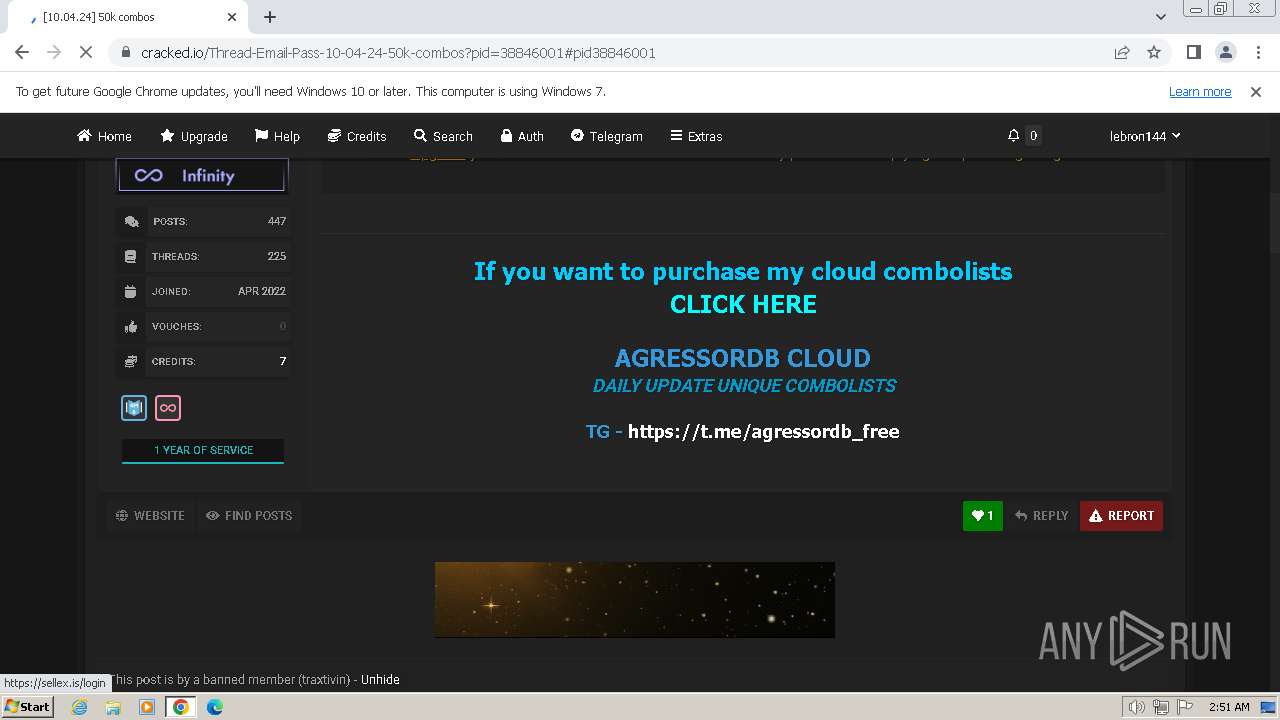The width and height of the screenshot is (1280, 720).
Task: Click the system clock 2:51 AM
Action: (1229, 707)
